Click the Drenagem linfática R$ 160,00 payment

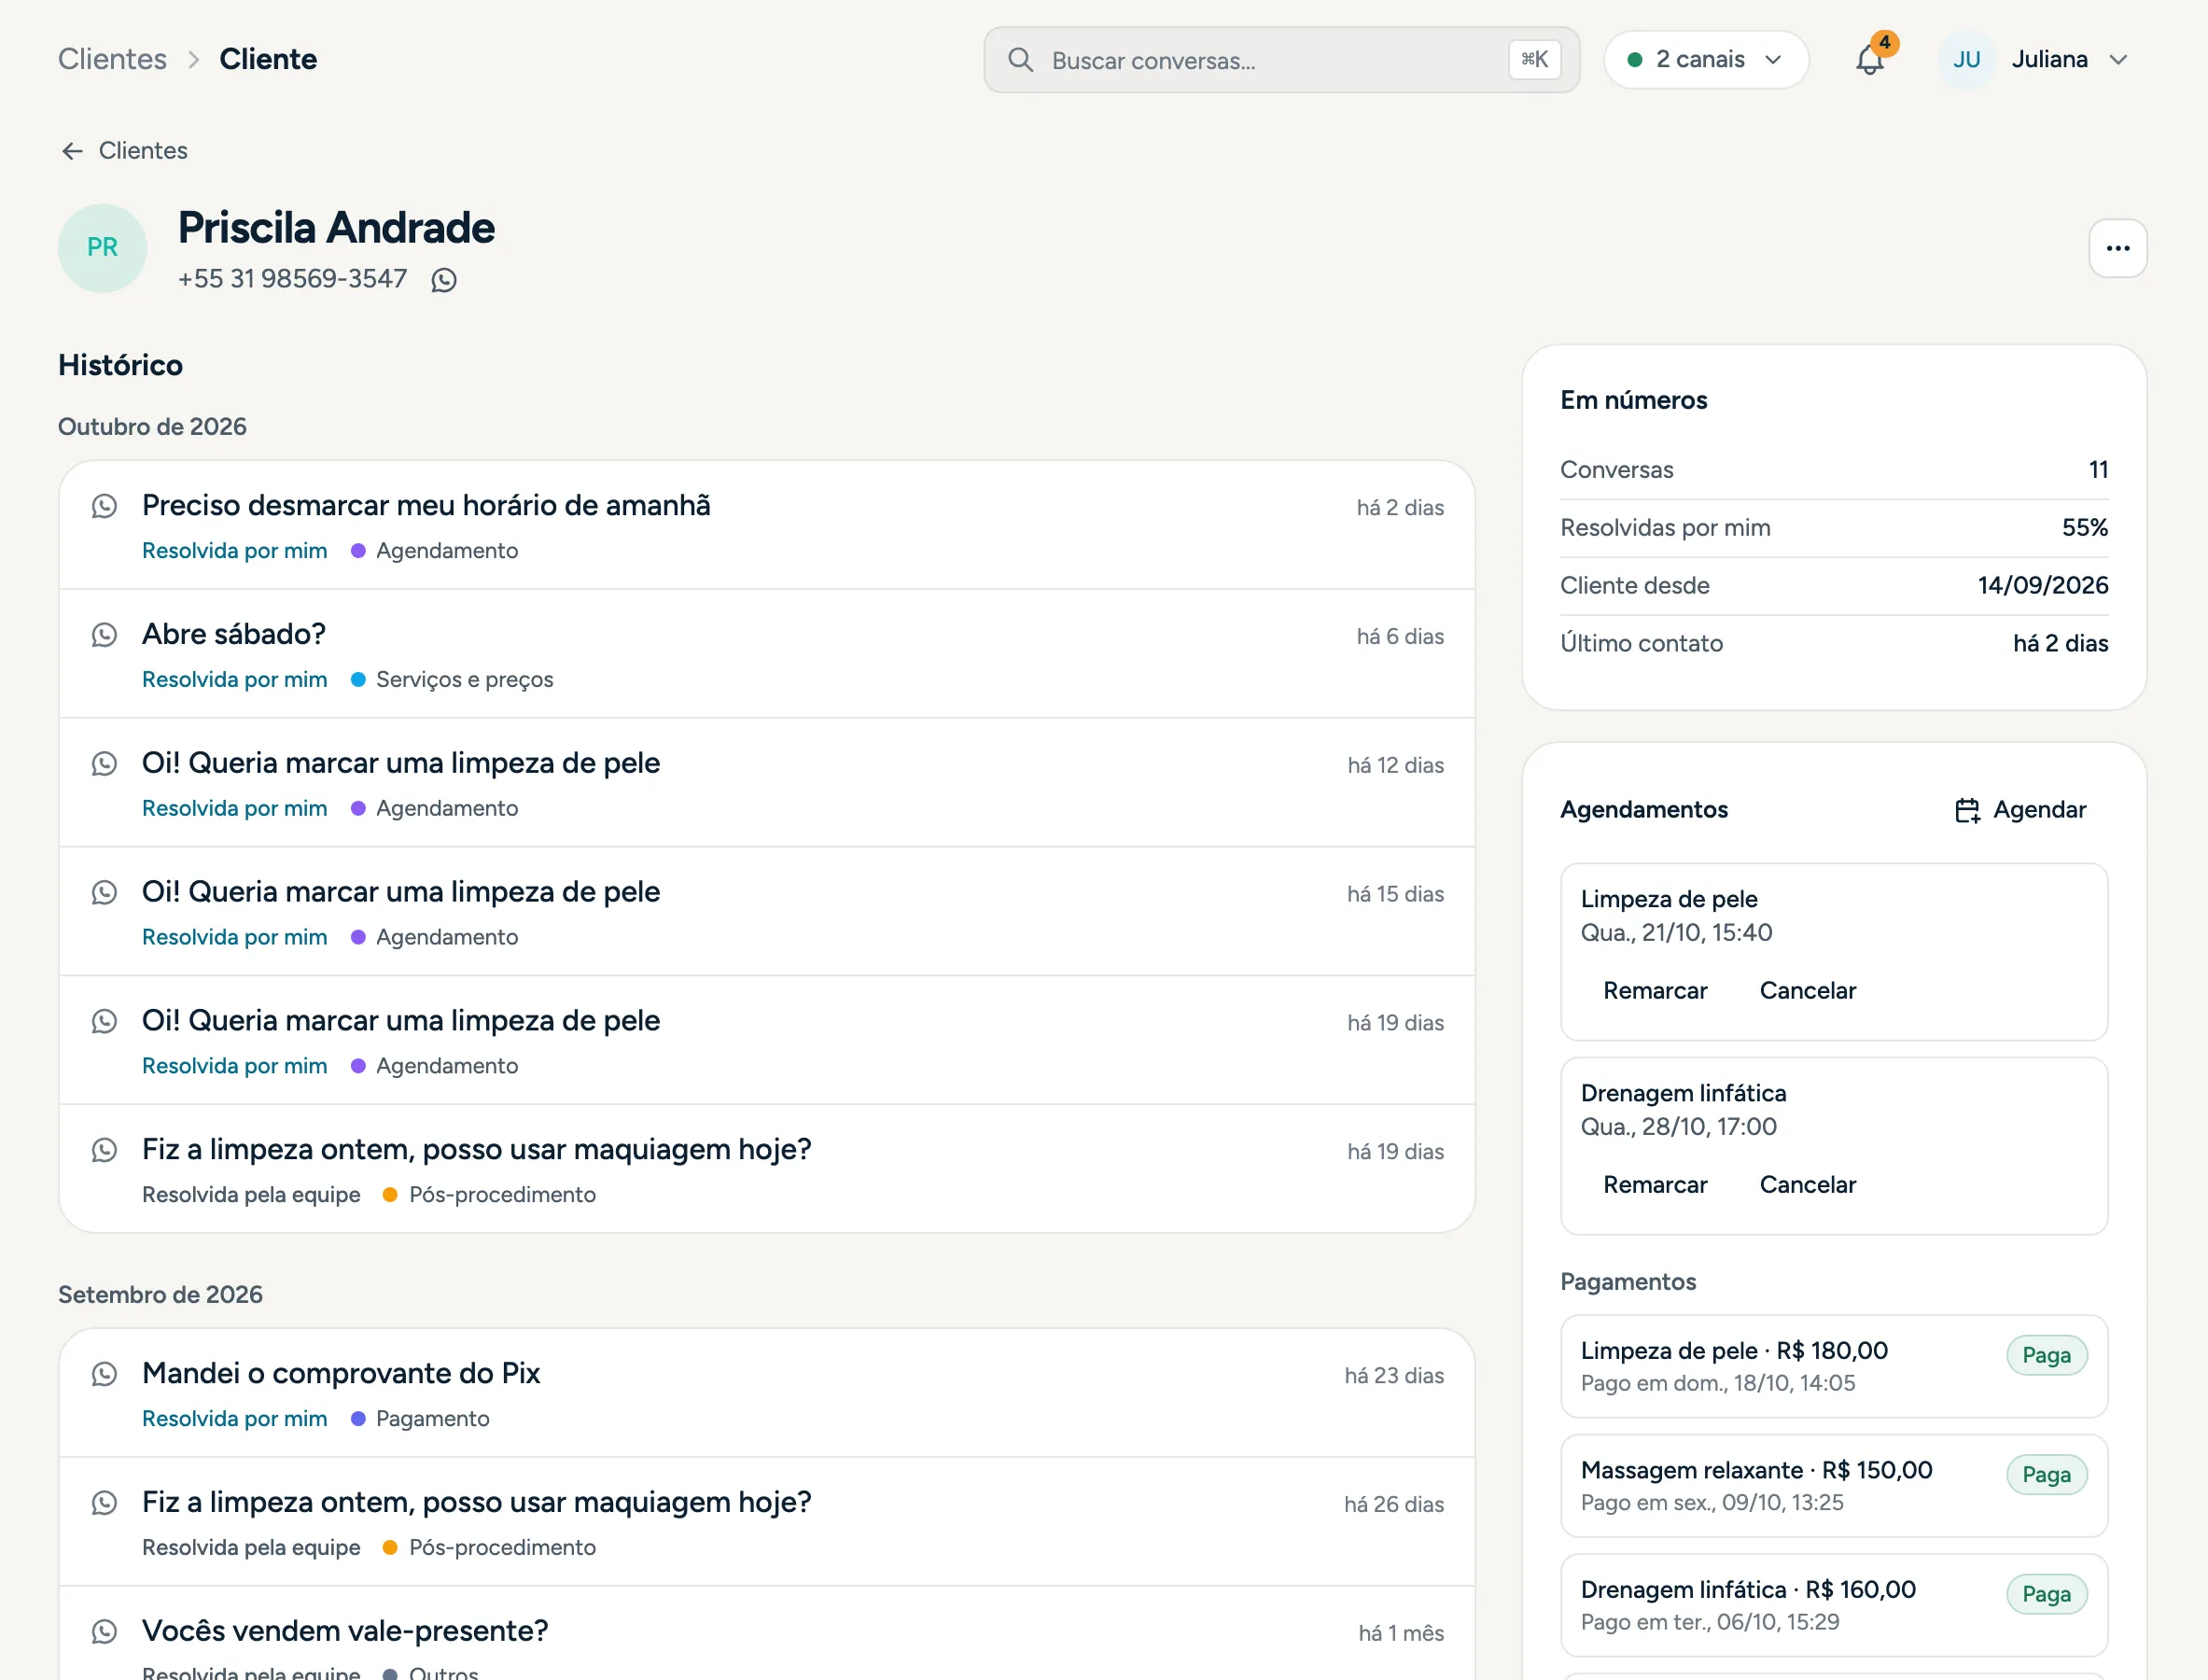point(1834,1605)
